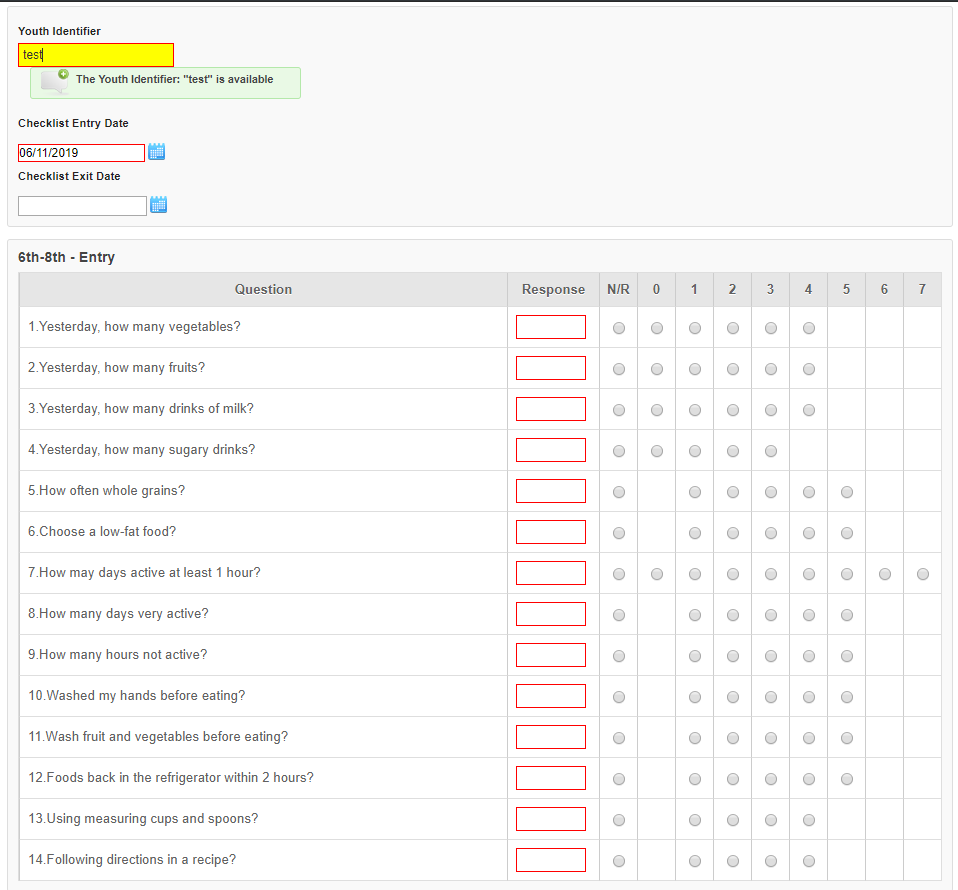Select 4 for vegetables question

click(809, 328)
